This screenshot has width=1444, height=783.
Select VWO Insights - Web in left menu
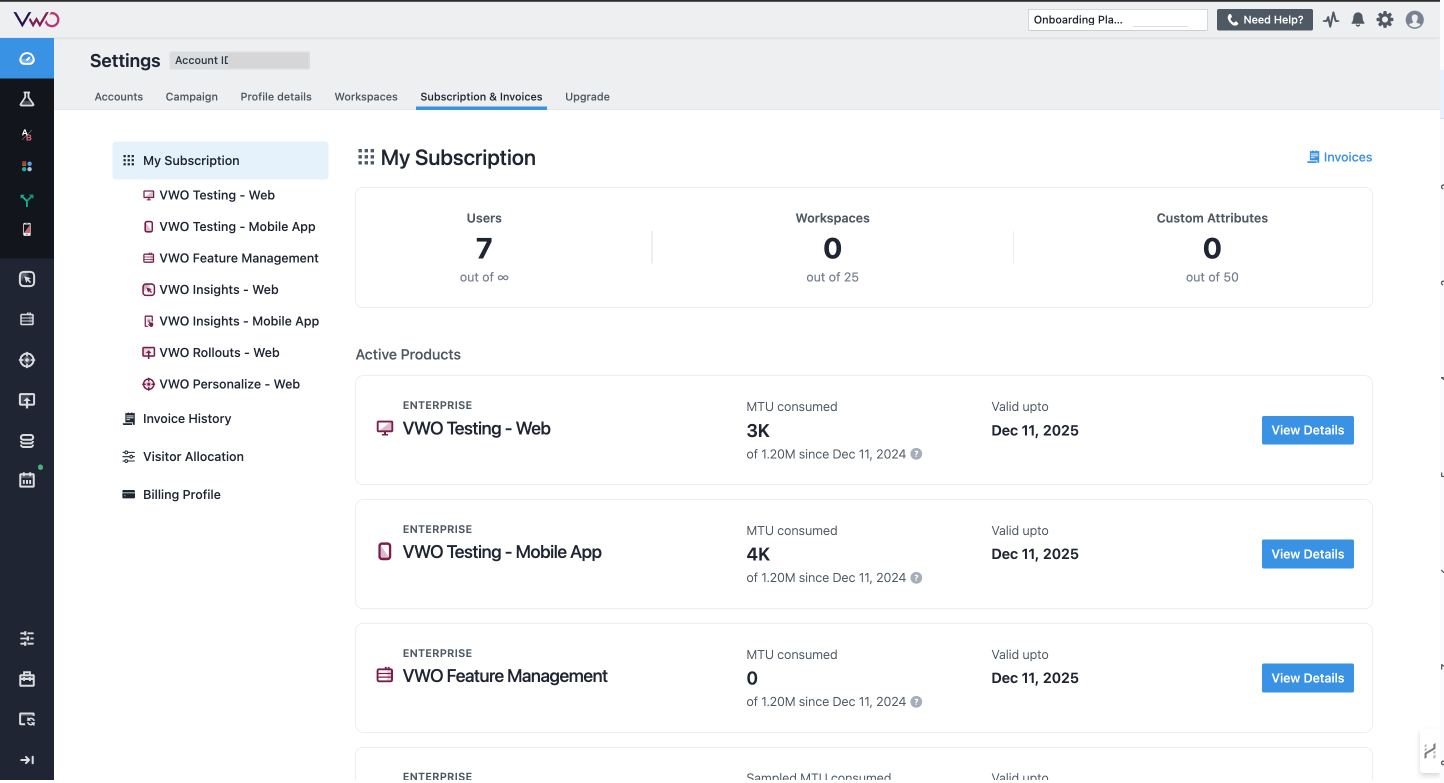point(211,290)
